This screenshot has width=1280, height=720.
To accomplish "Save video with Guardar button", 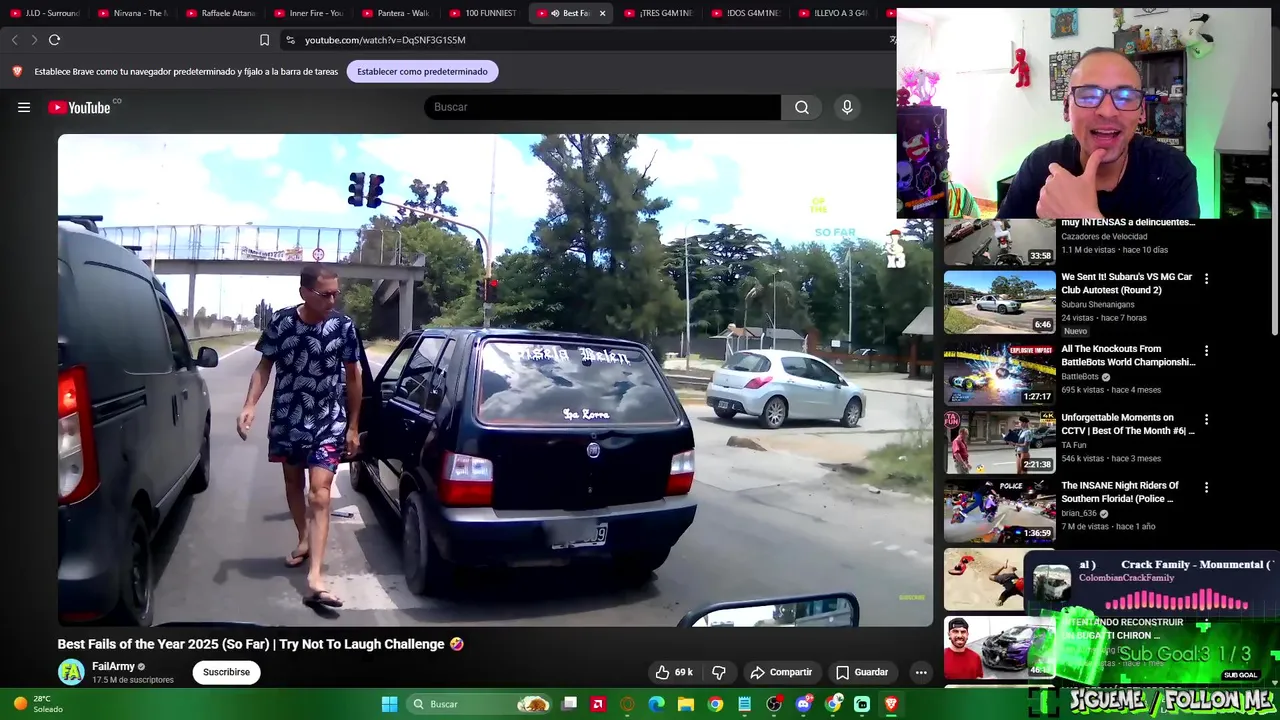I will click(862, 672).
